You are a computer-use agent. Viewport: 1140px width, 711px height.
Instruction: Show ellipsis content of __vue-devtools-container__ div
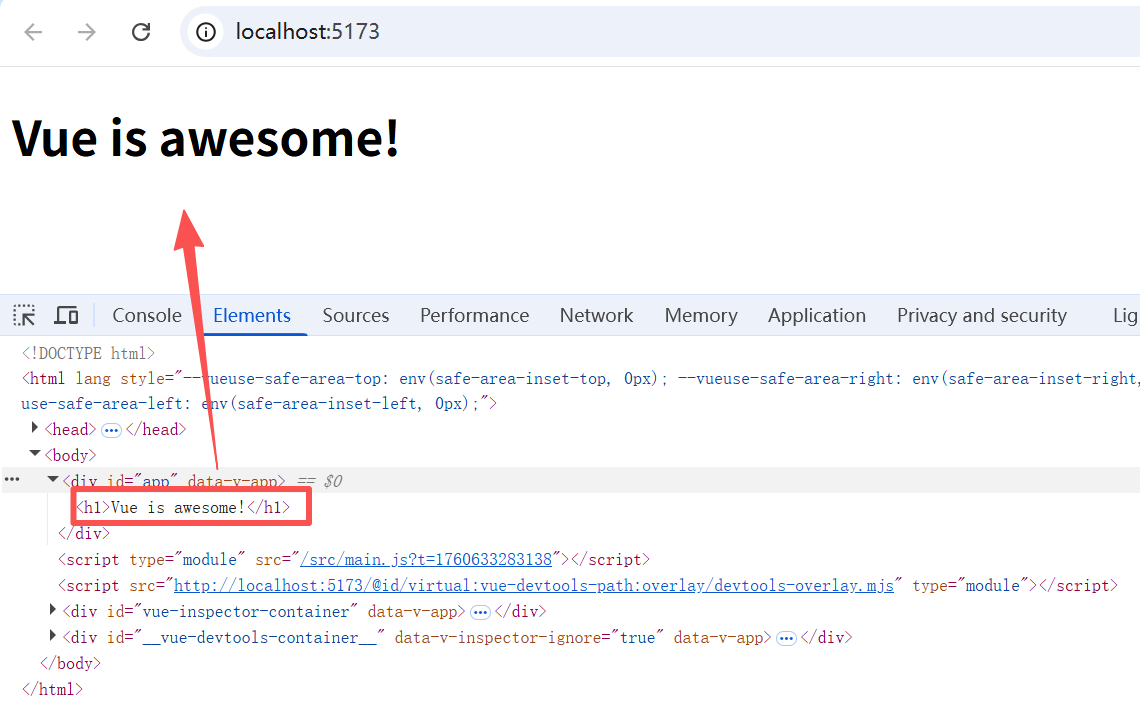coord(786,638)
